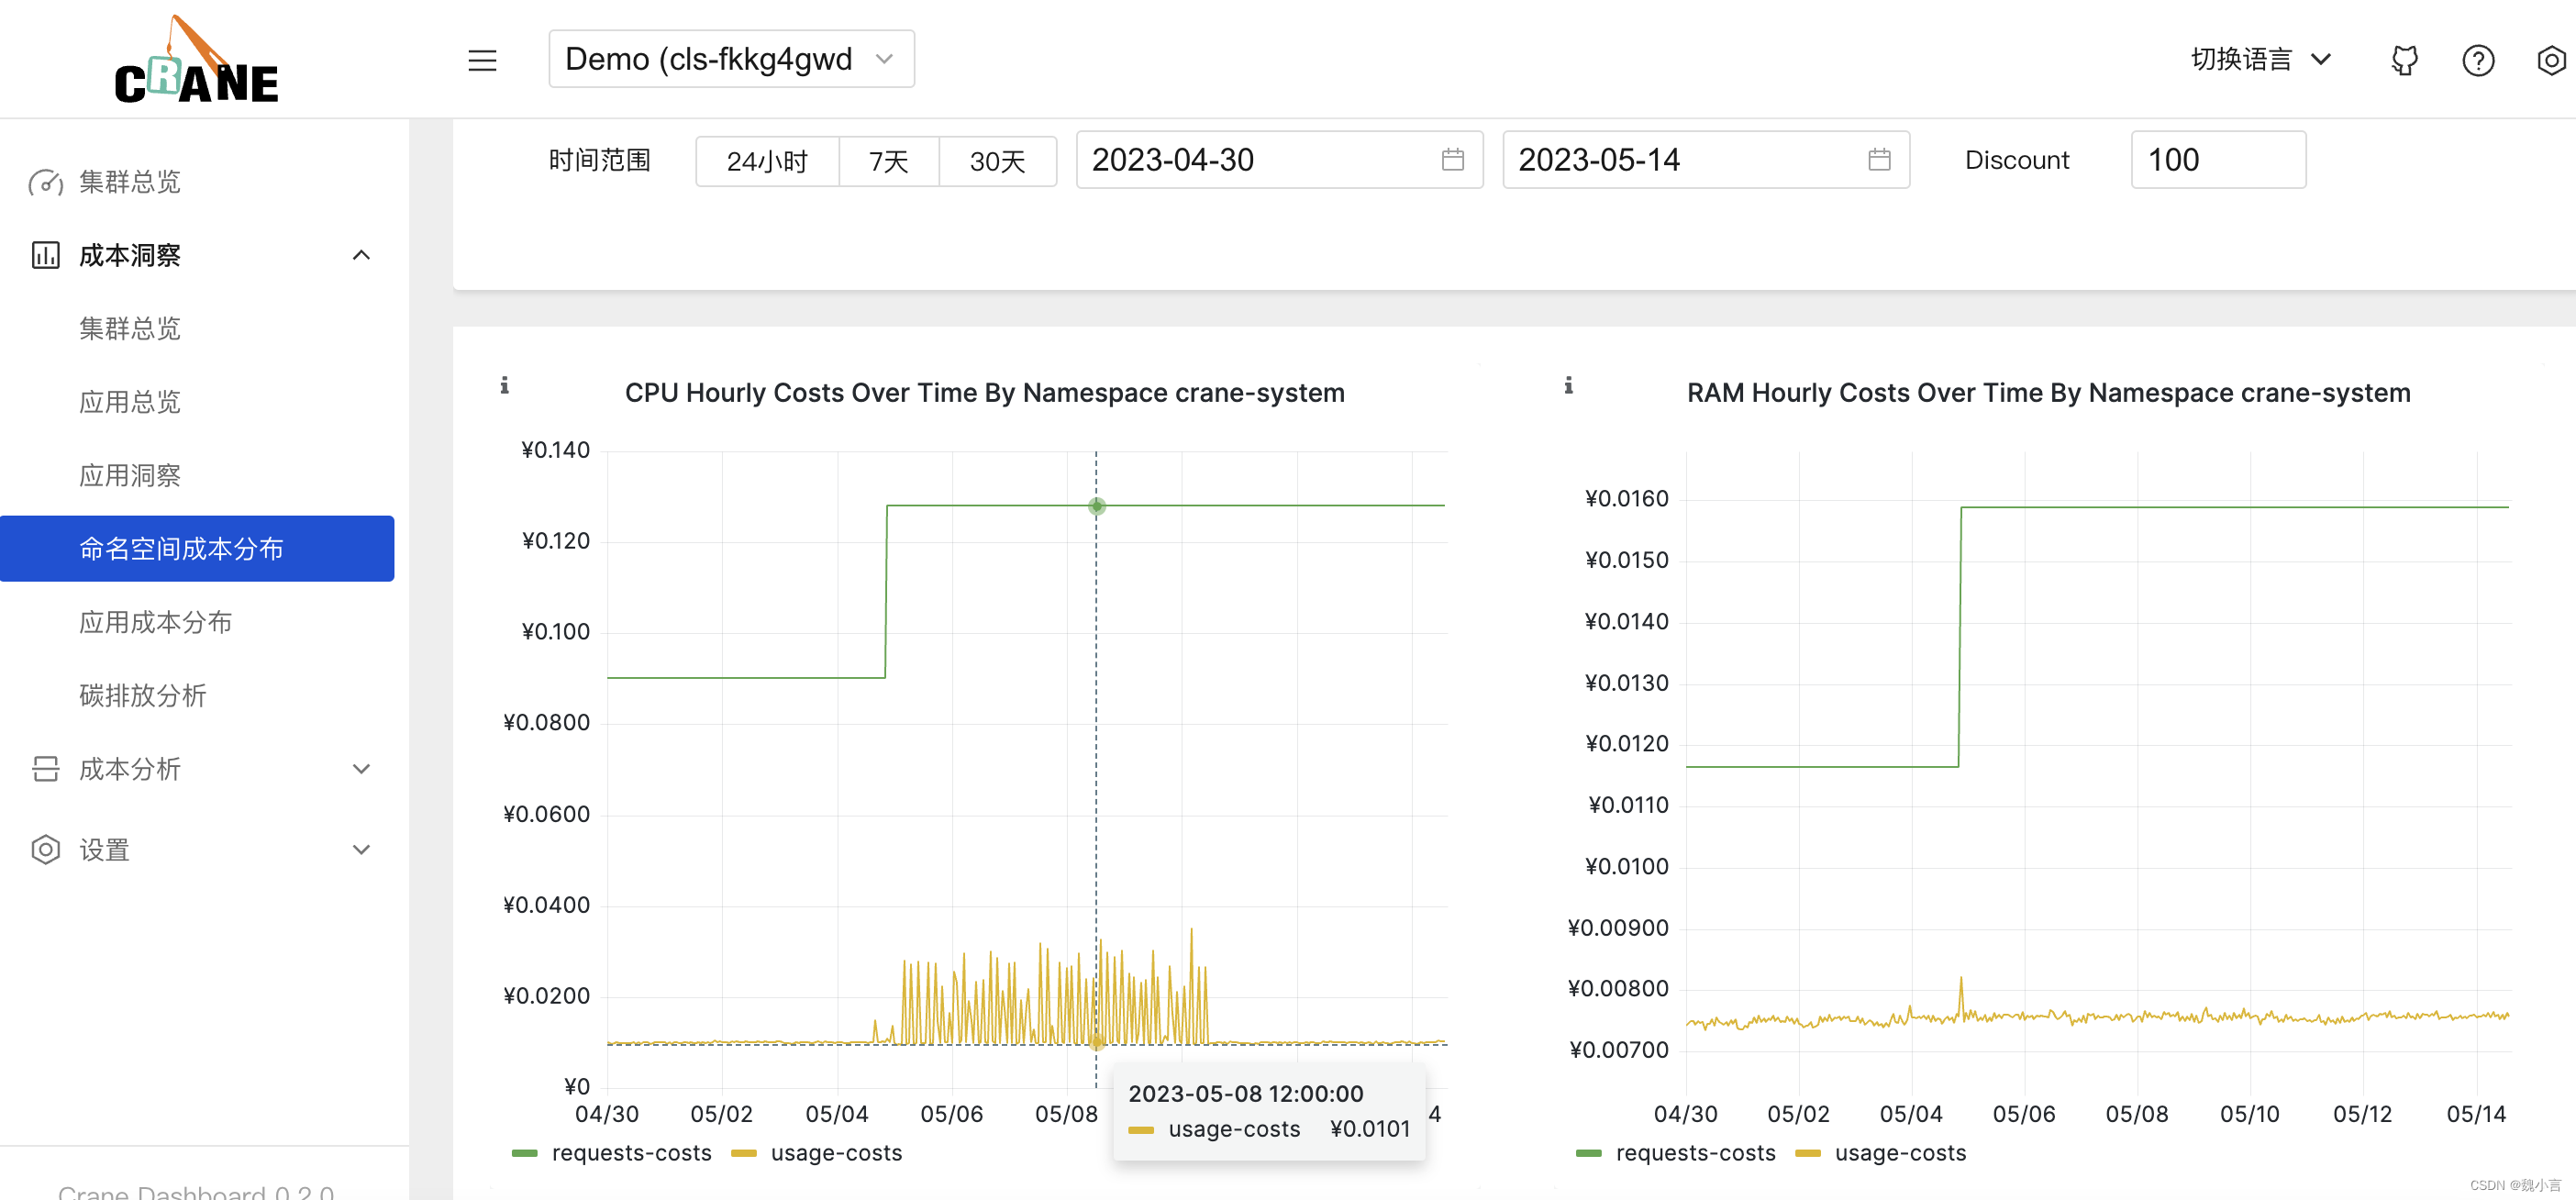Click the end date field 2023-05-14
Viewport: 2576px width, 1200px height.
point(1706,159)
